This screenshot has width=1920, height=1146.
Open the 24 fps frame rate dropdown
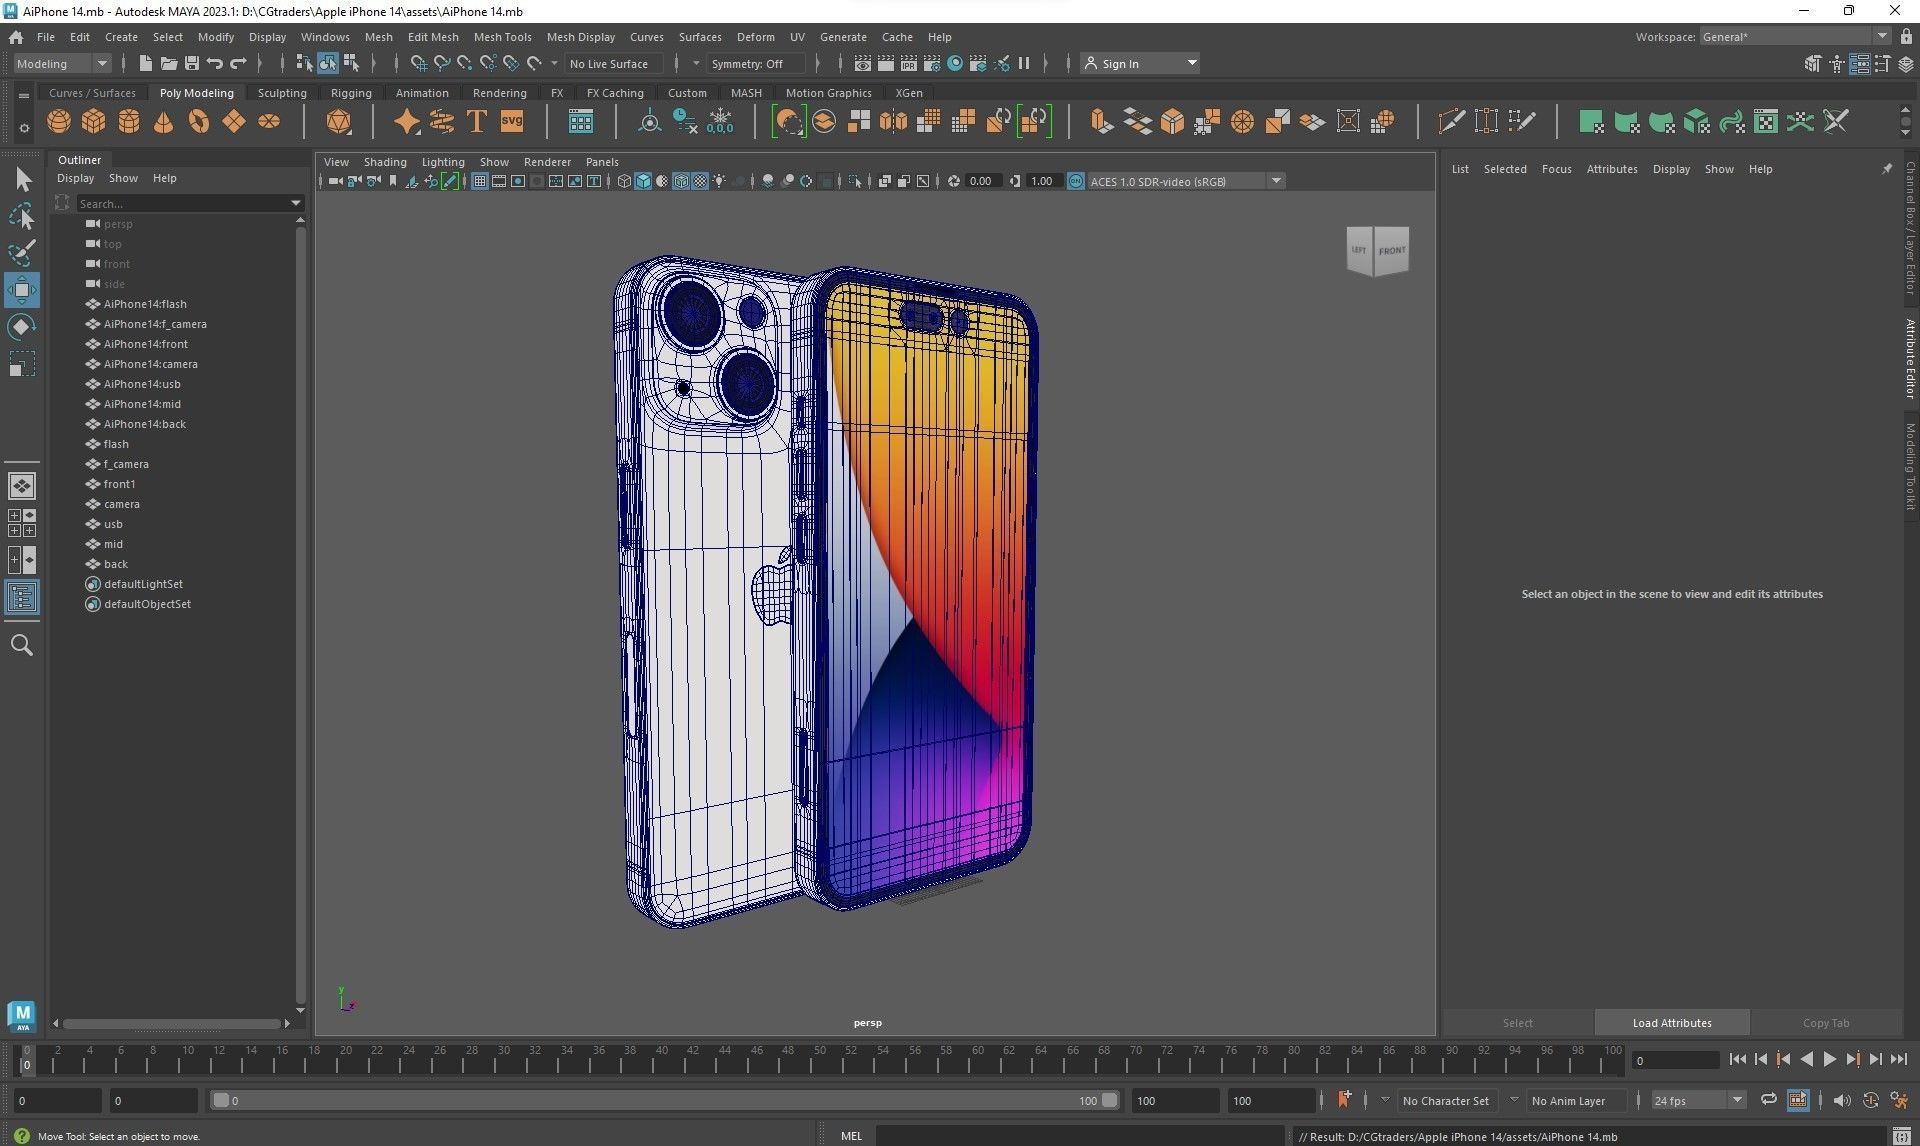[1698, 1100]
